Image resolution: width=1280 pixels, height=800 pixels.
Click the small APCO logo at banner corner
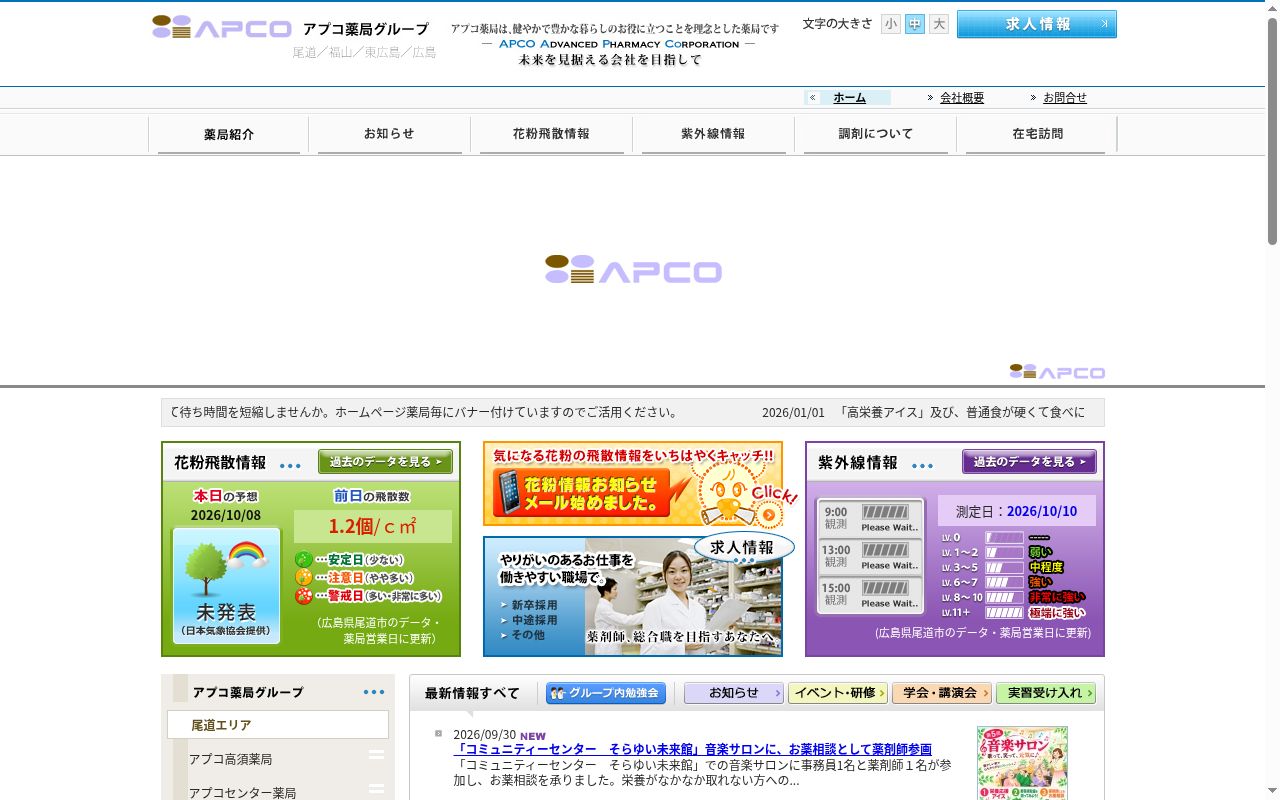(x=1057, y=372)
